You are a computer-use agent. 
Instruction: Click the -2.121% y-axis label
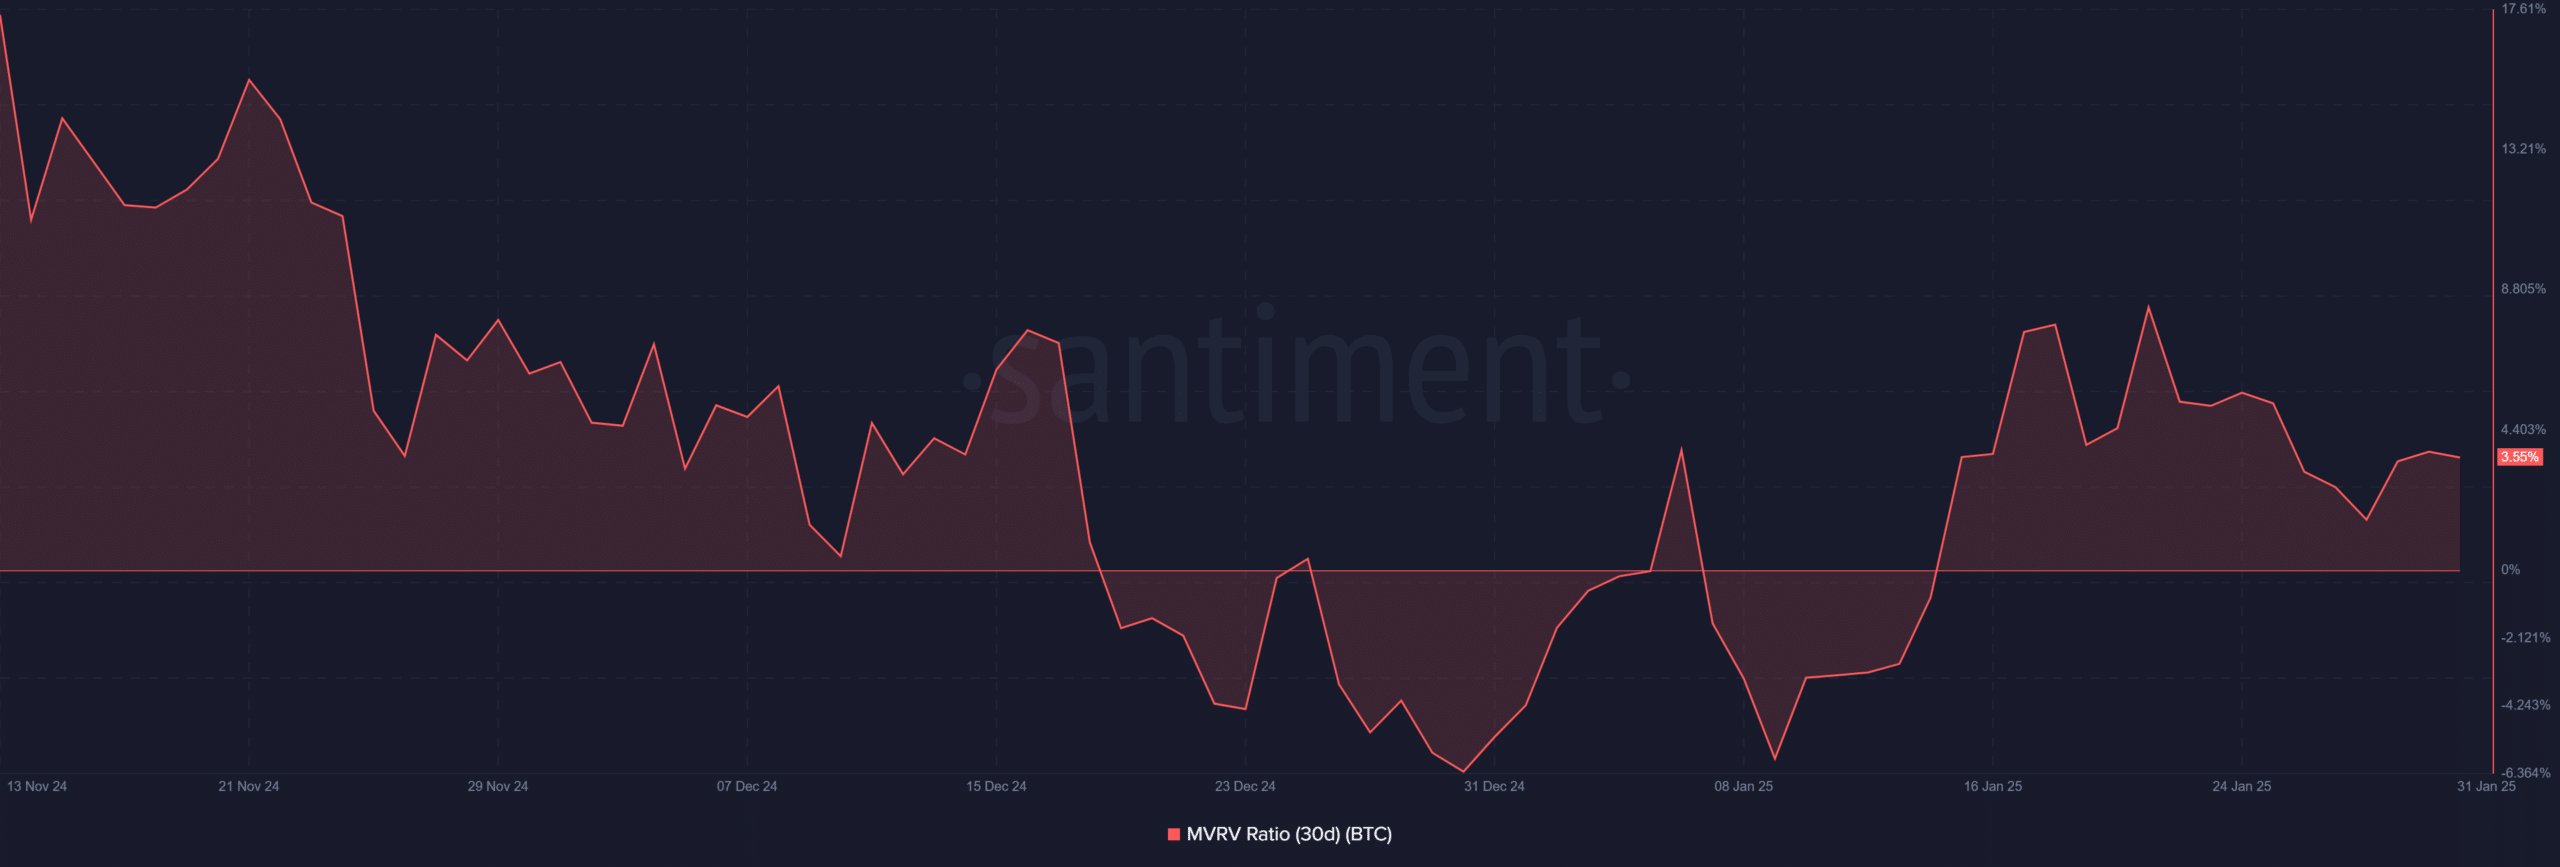click(x=2526, y=638)
